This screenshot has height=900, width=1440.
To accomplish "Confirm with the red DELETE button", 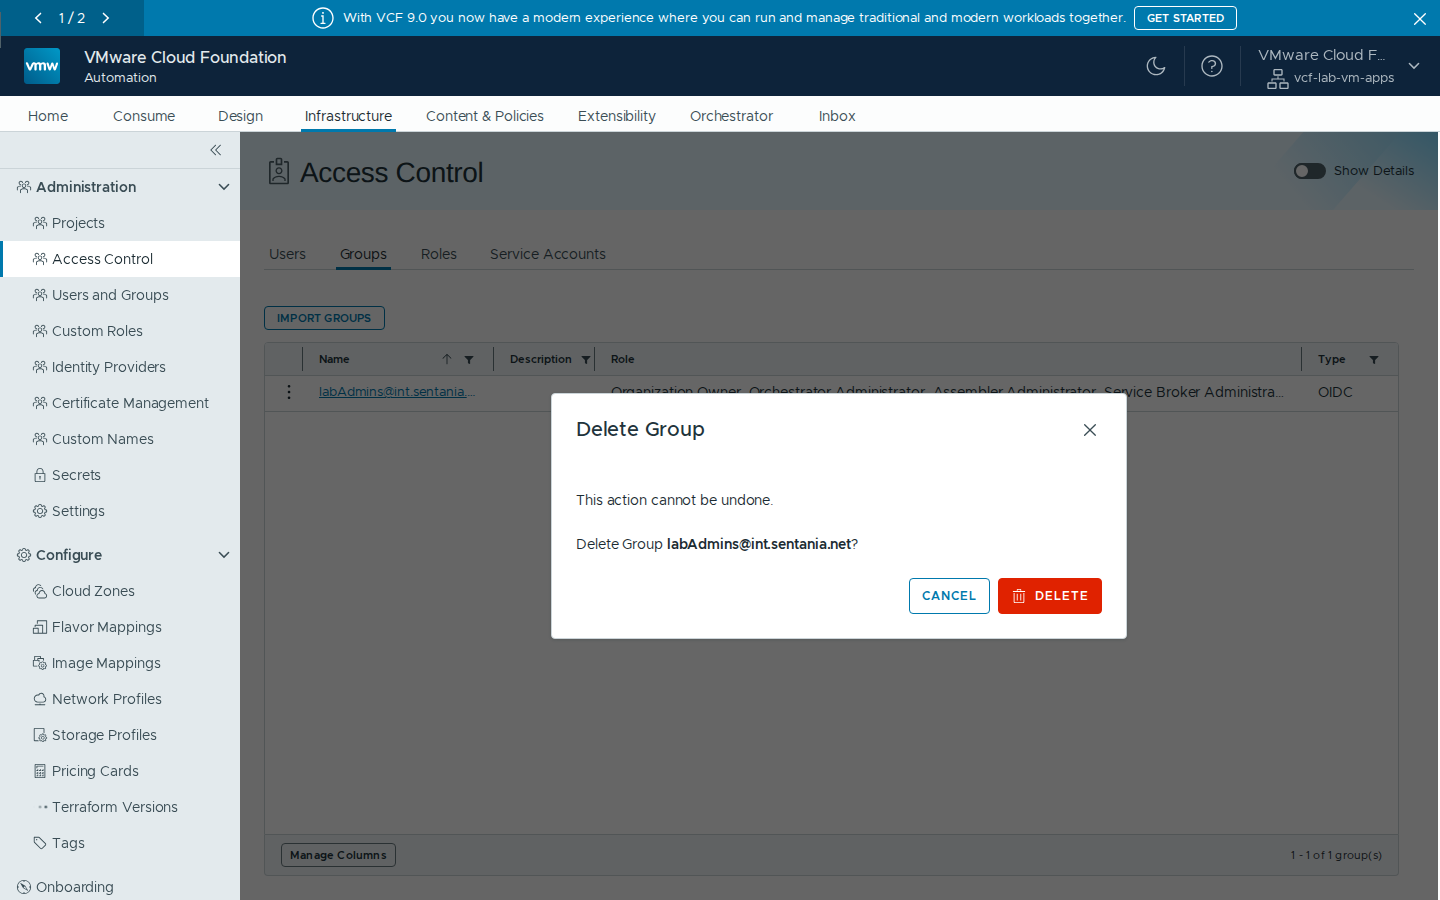I will (1050, 596).
